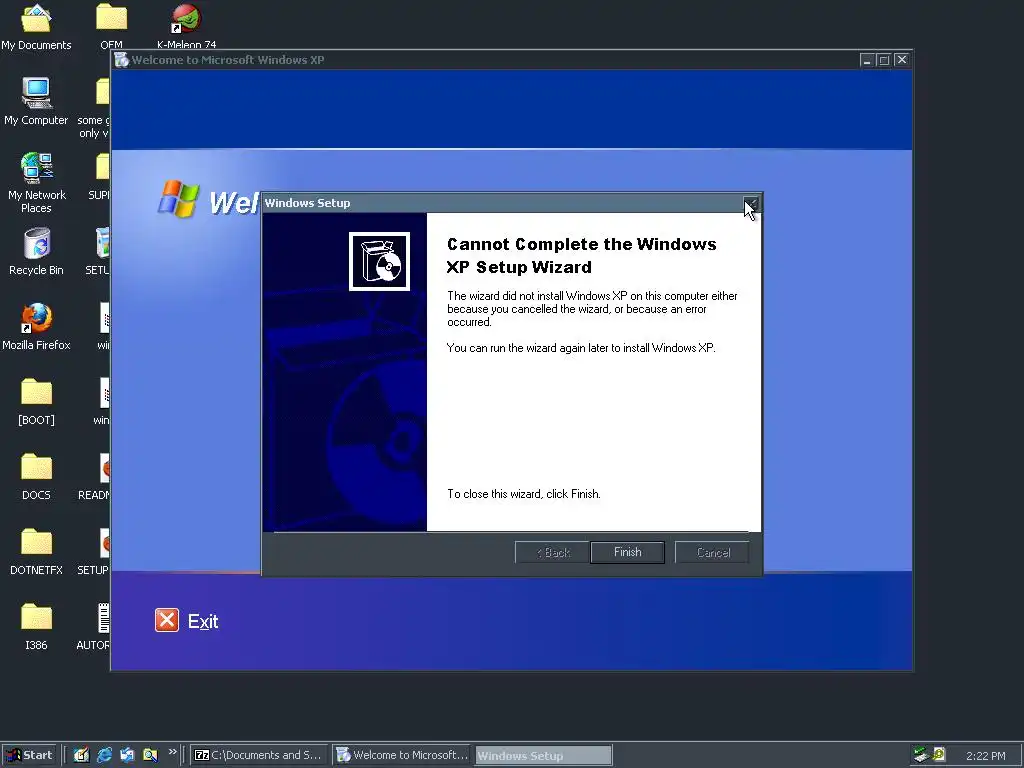1024x768 pixels.
Task: Click the taskbar clock showing 2:22 PM
Action: coord(985,756)
